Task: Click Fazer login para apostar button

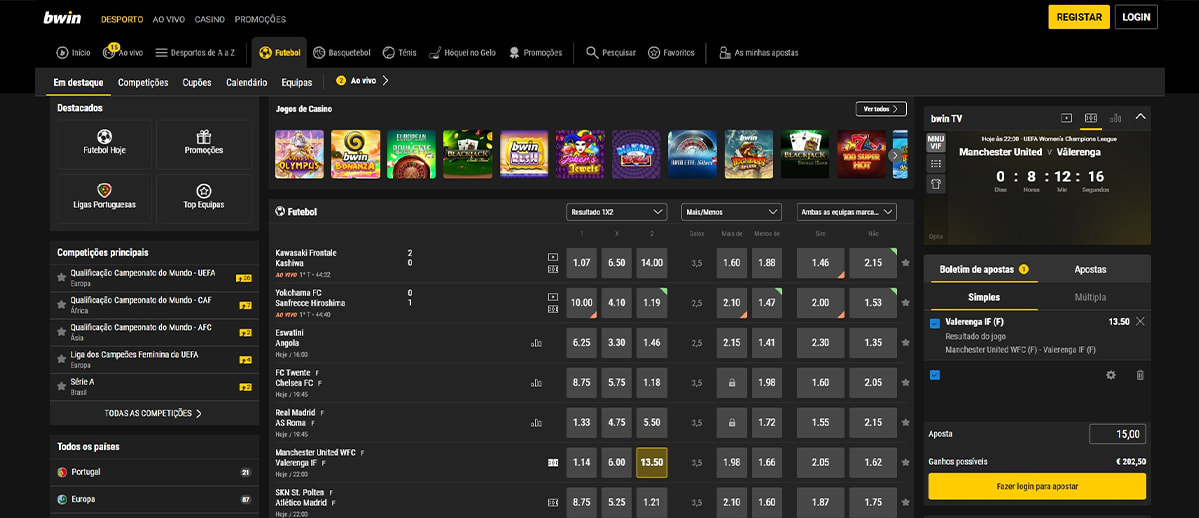Action: [x=1037, y=486]
